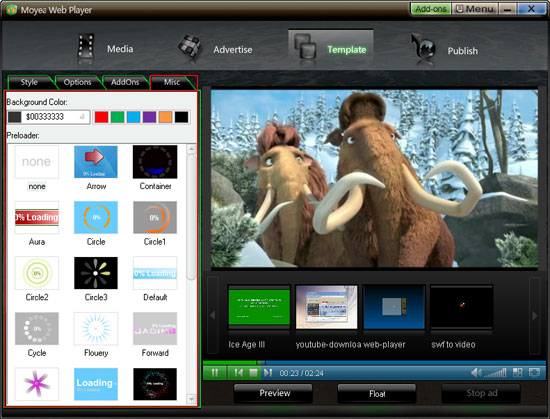Image resolution: width=550 pixels, height=419 pixels.
Task: Click the Stop ad button
Action: [x=481, y=393]
